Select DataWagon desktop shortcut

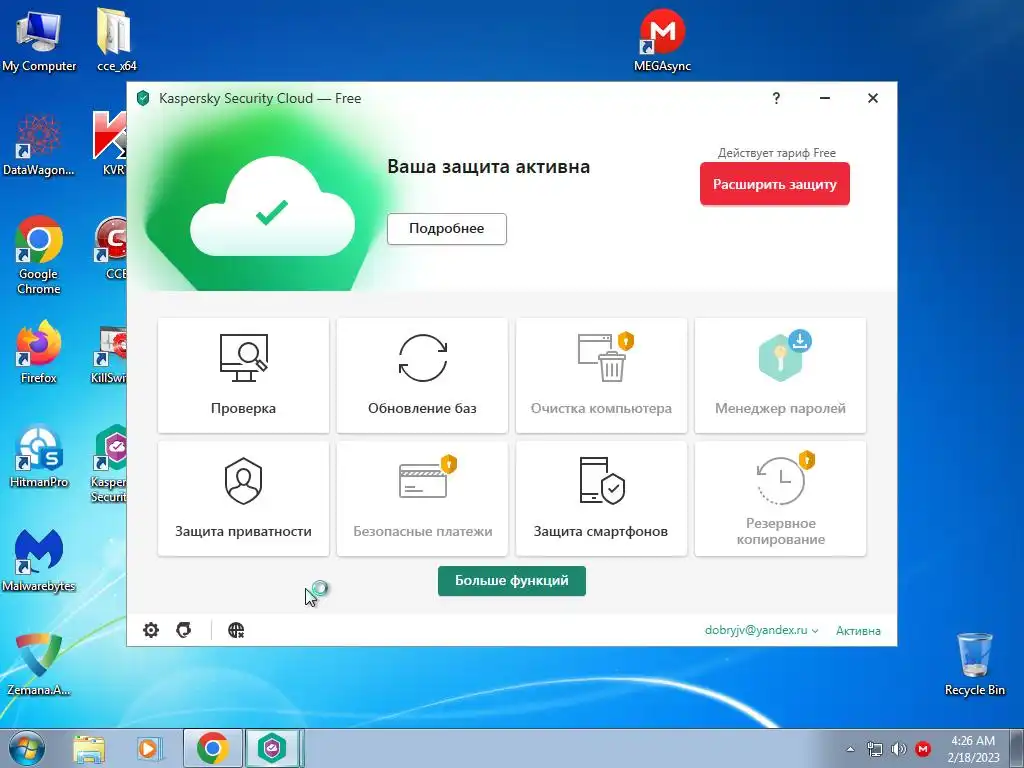tap(39, 145)
